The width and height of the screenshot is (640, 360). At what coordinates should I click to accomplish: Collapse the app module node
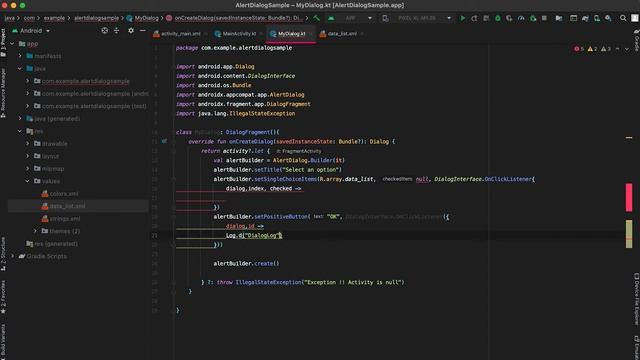(x=12, y=44)
